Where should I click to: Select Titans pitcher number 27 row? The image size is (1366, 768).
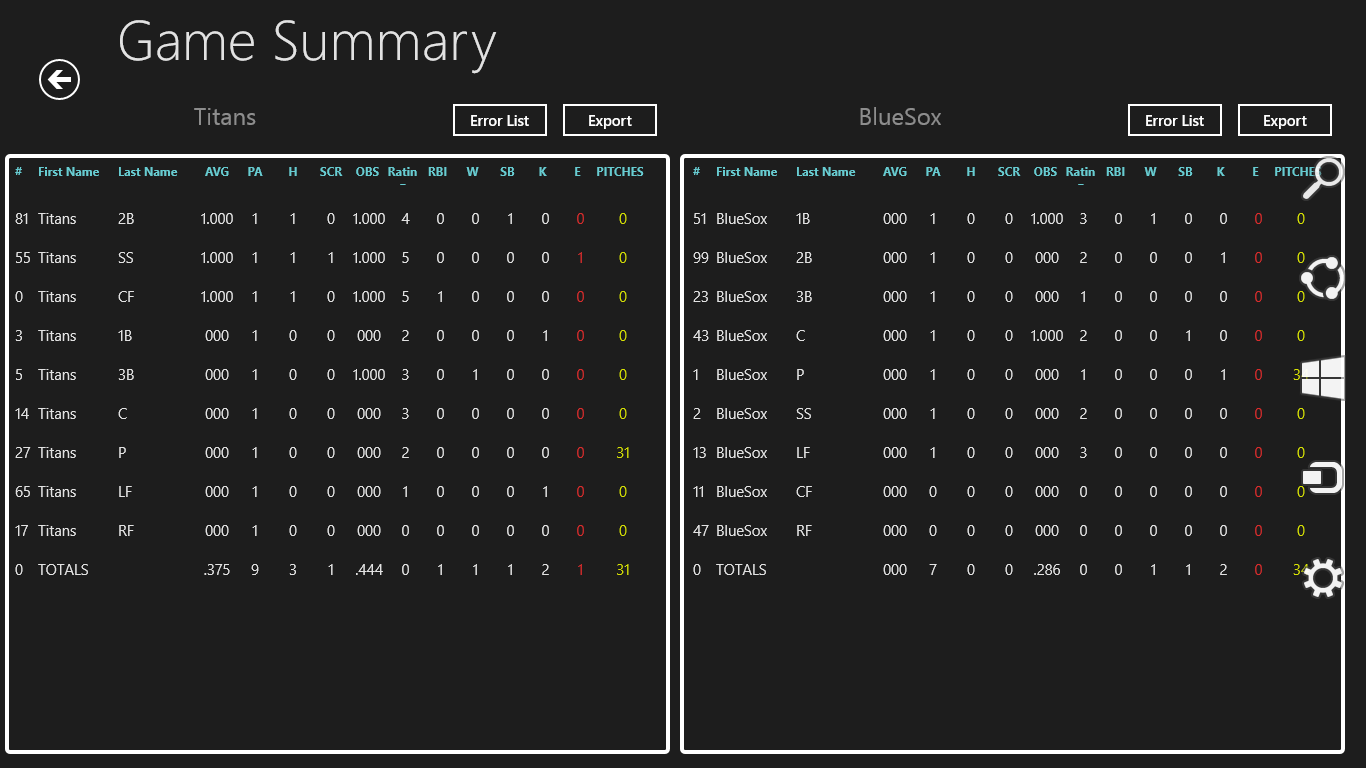pos(300,452)
